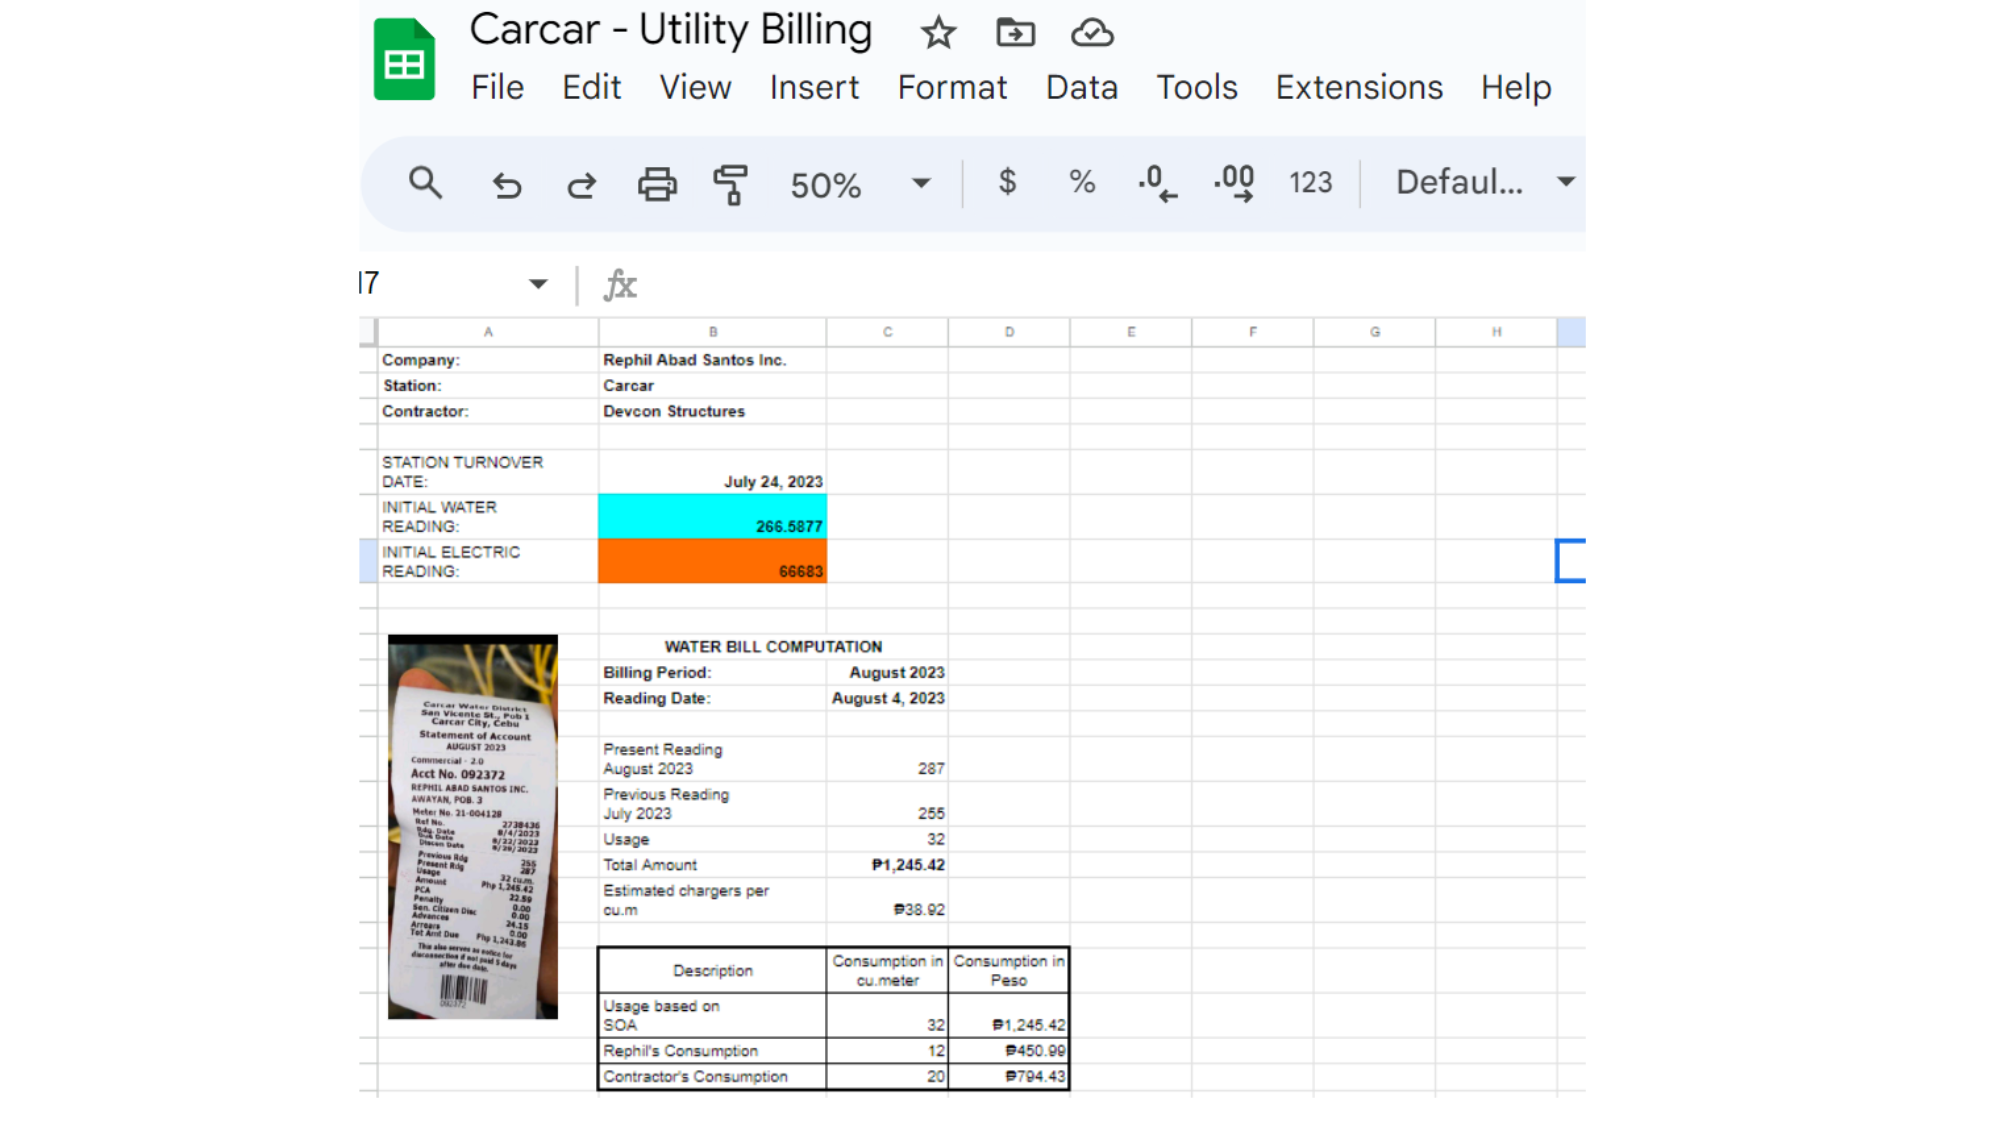Click the print icon
Viewport: 2000px width, 1125px height.
[x=657, y=185]
